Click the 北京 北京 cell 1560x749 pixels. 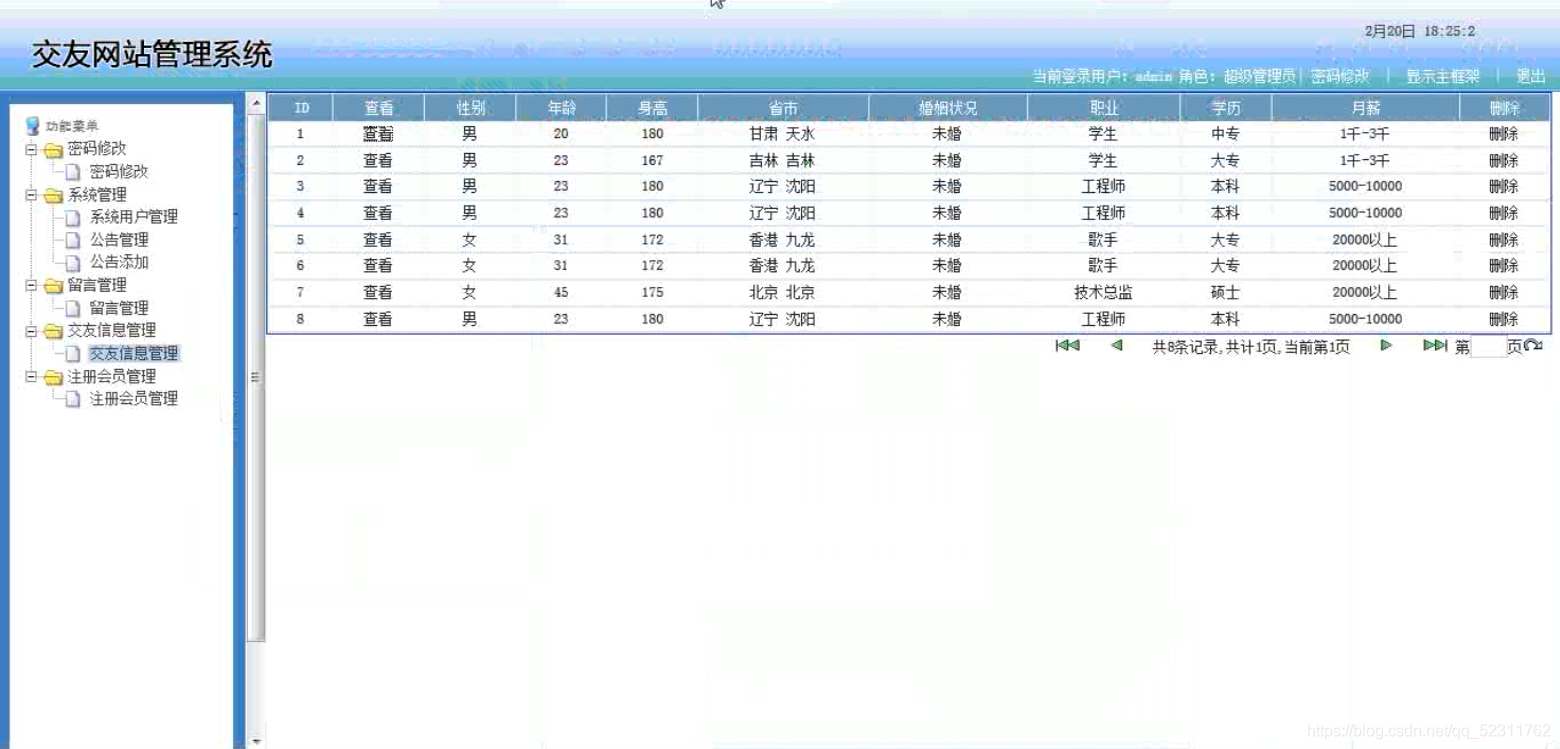click(783, 293)
